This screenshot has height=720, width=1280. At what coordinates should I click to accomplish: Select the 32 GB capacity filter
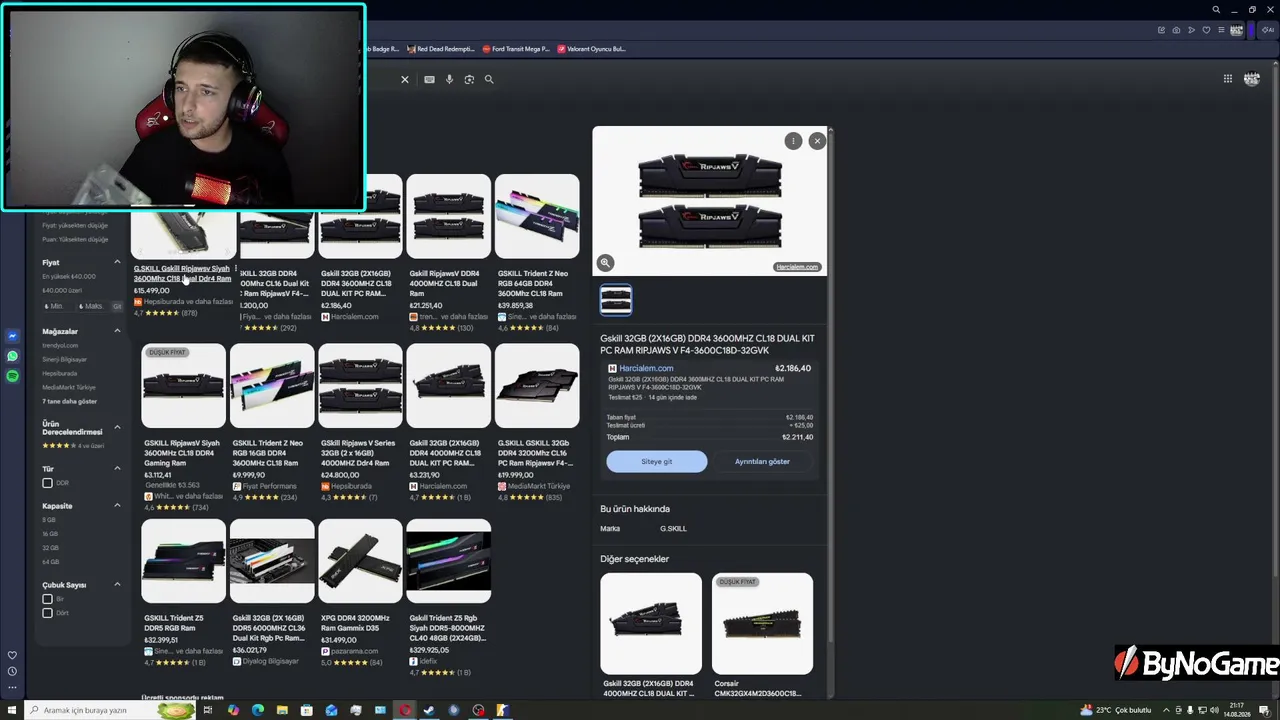click(x=50, y=548)
